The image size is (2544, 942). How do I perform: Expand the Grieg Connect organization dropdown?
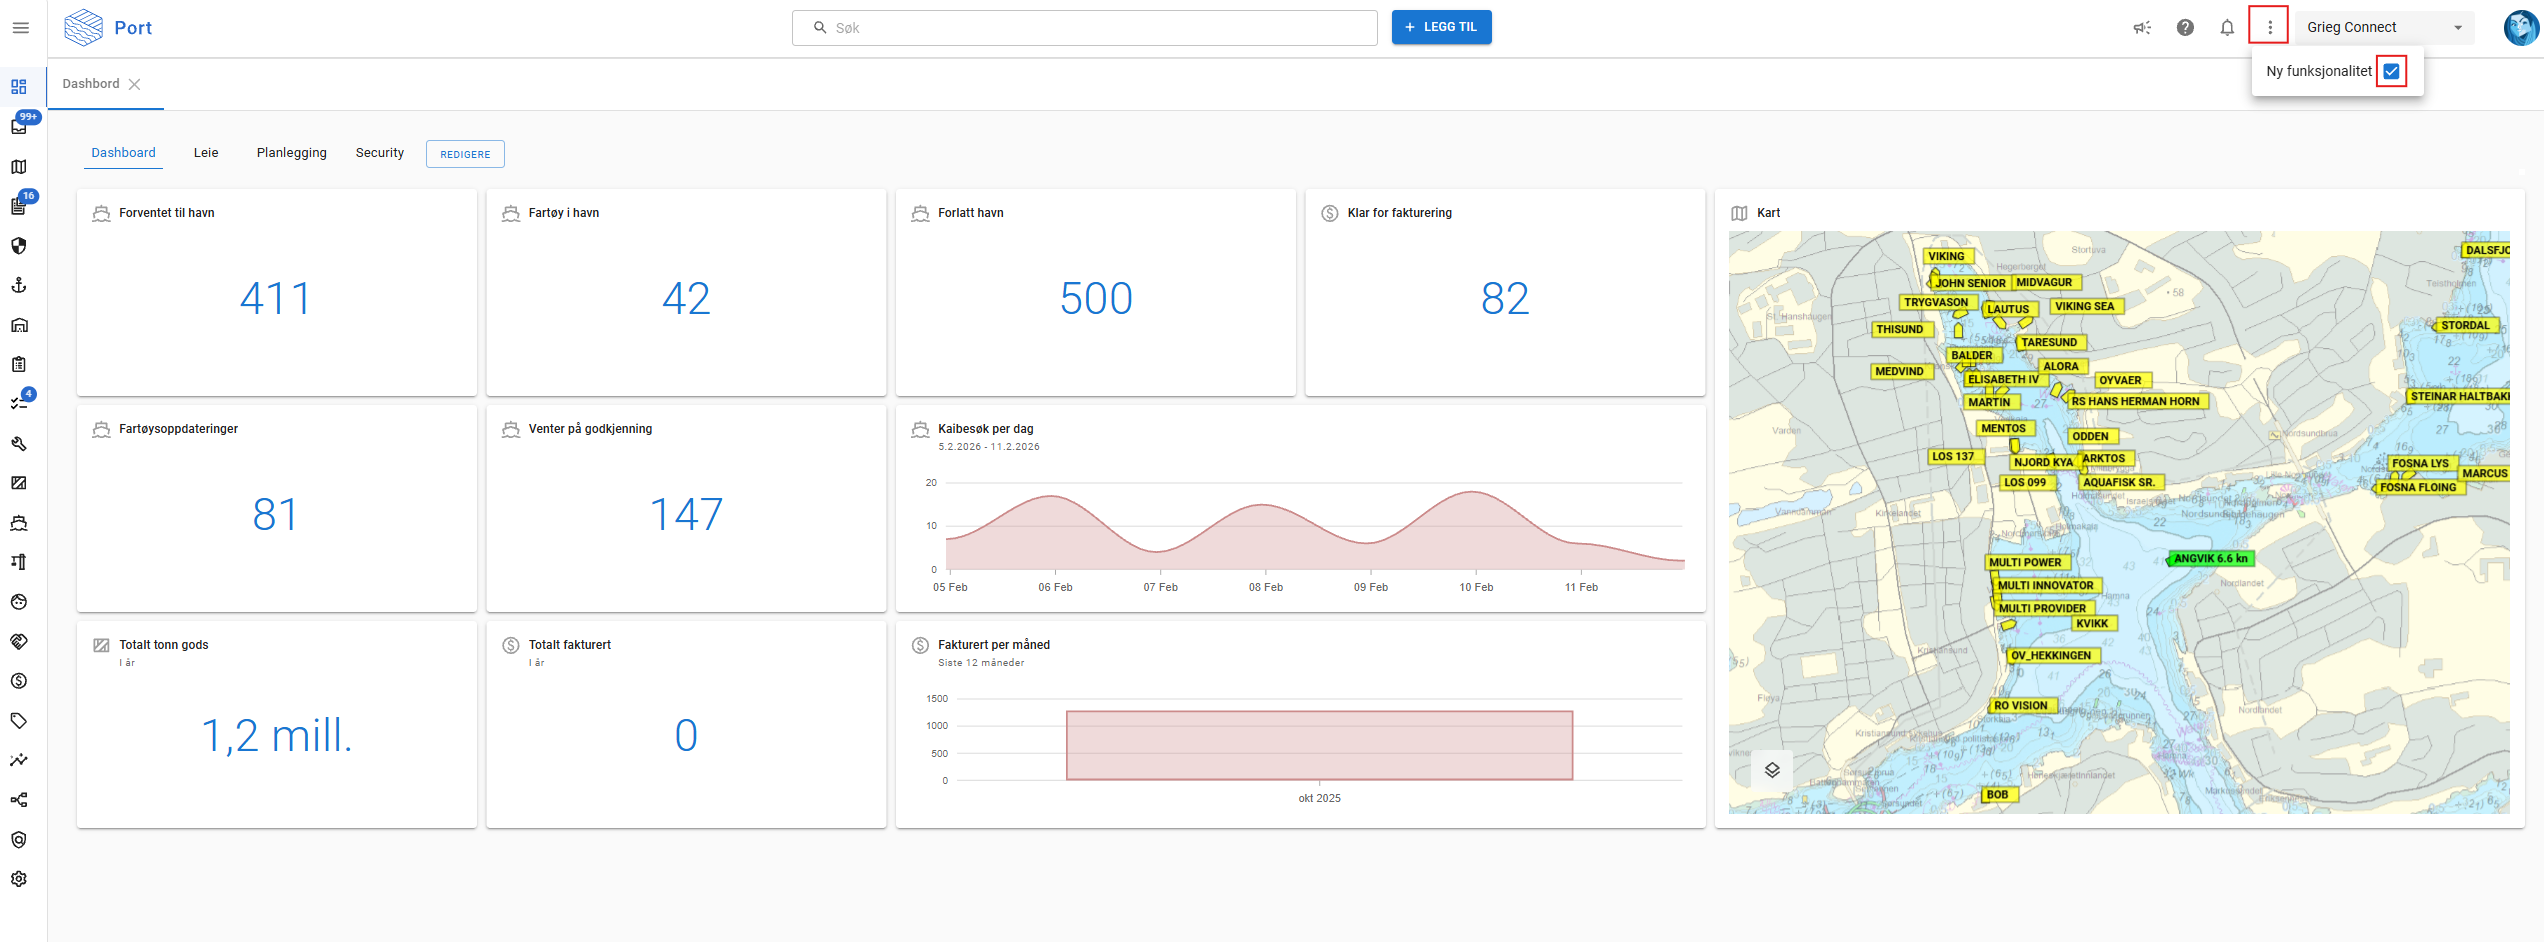pyautogui.click(x=2383, y=28)
